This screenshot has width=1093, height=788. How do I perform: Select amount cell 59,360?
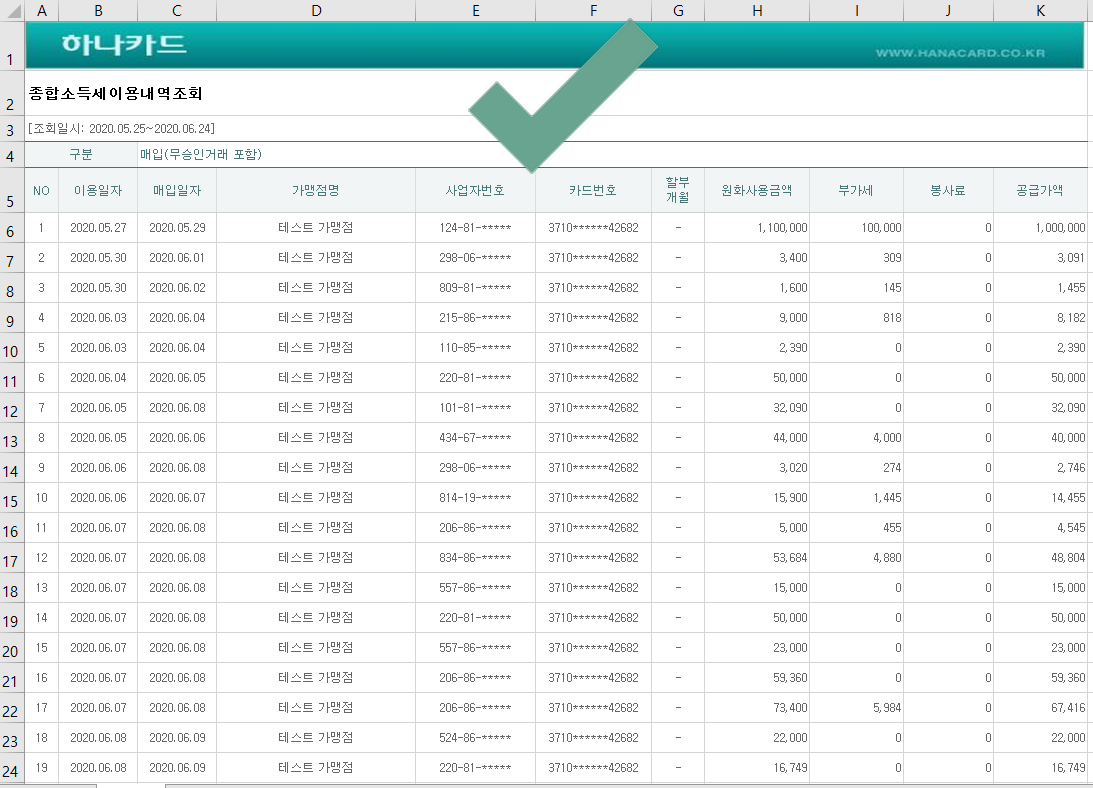pos(756,678)
